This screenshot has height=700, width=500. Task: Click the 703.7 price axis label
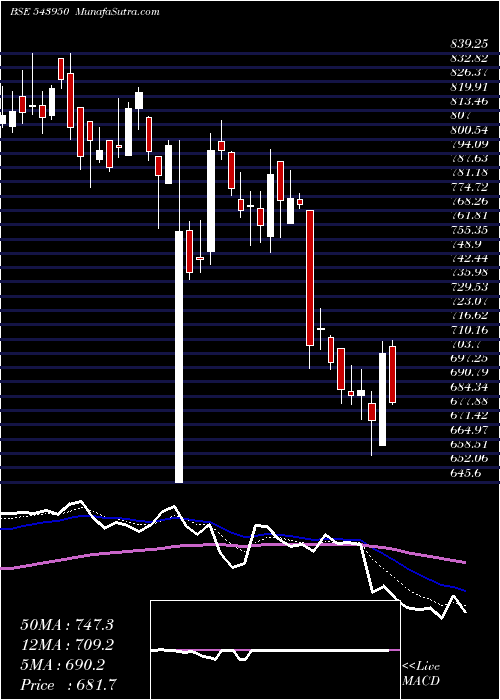465,344
